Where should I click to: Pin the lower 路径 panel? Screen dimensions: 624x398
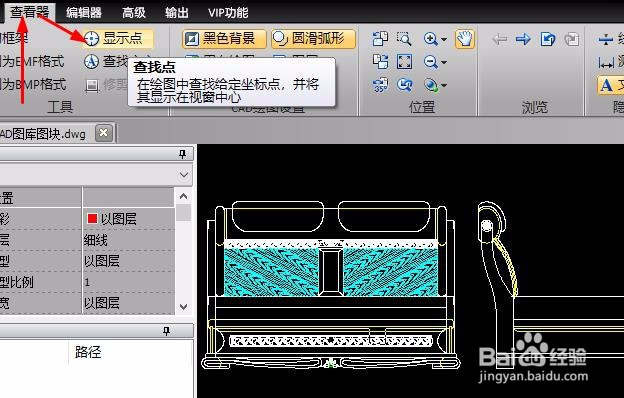click(166, 331)
